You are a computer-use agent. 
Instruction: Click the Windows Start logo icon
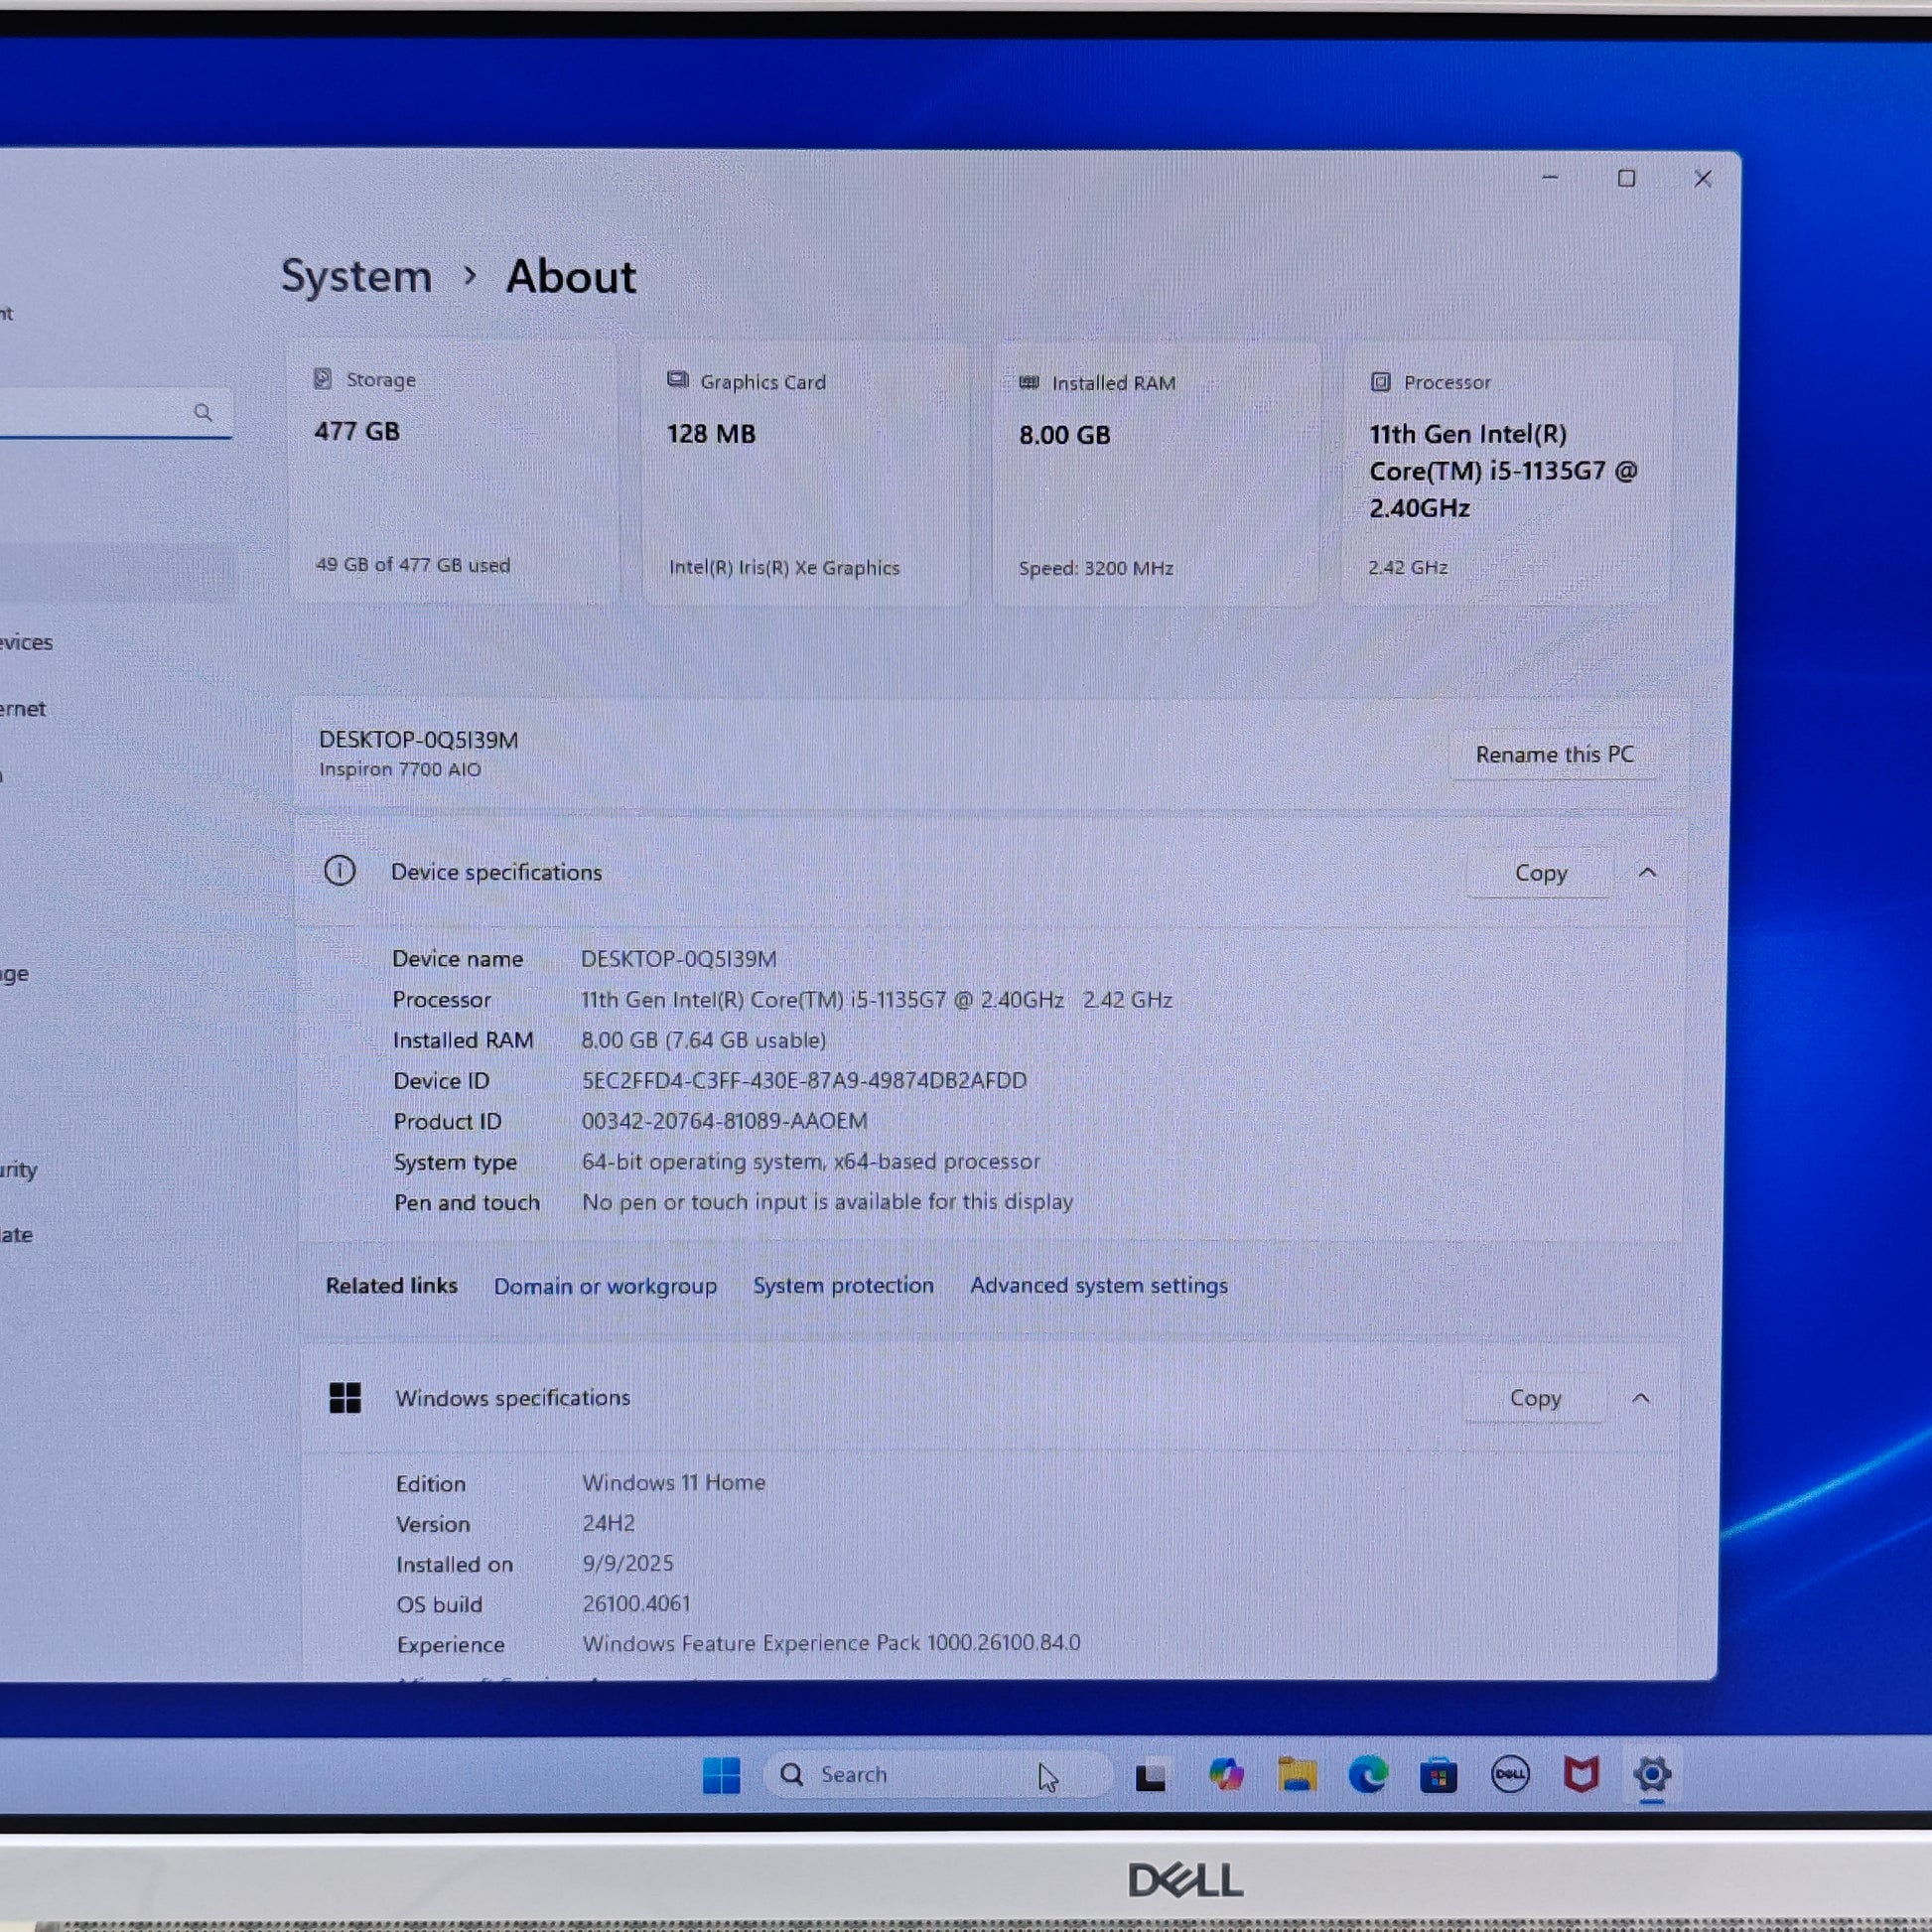point(721,1775)
